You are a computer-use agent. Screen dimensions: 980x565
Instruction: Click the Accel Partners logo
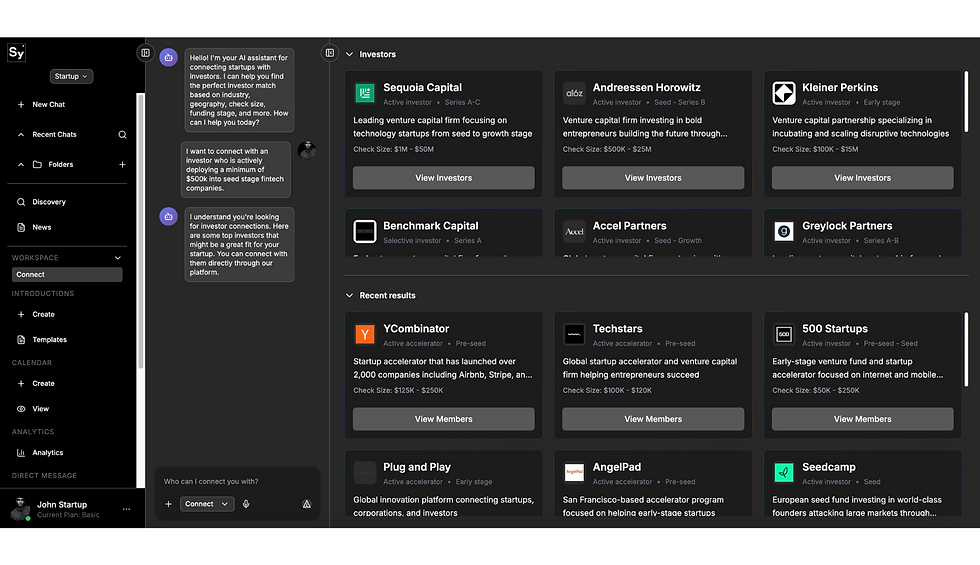tap(574, 231)
